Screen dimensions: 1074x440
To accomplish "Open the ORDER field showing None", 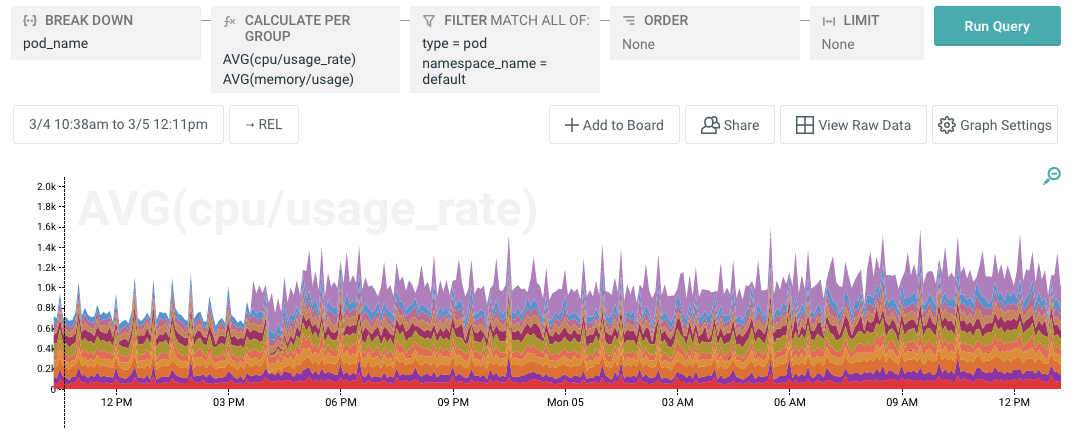I will [x=638, y=44].
